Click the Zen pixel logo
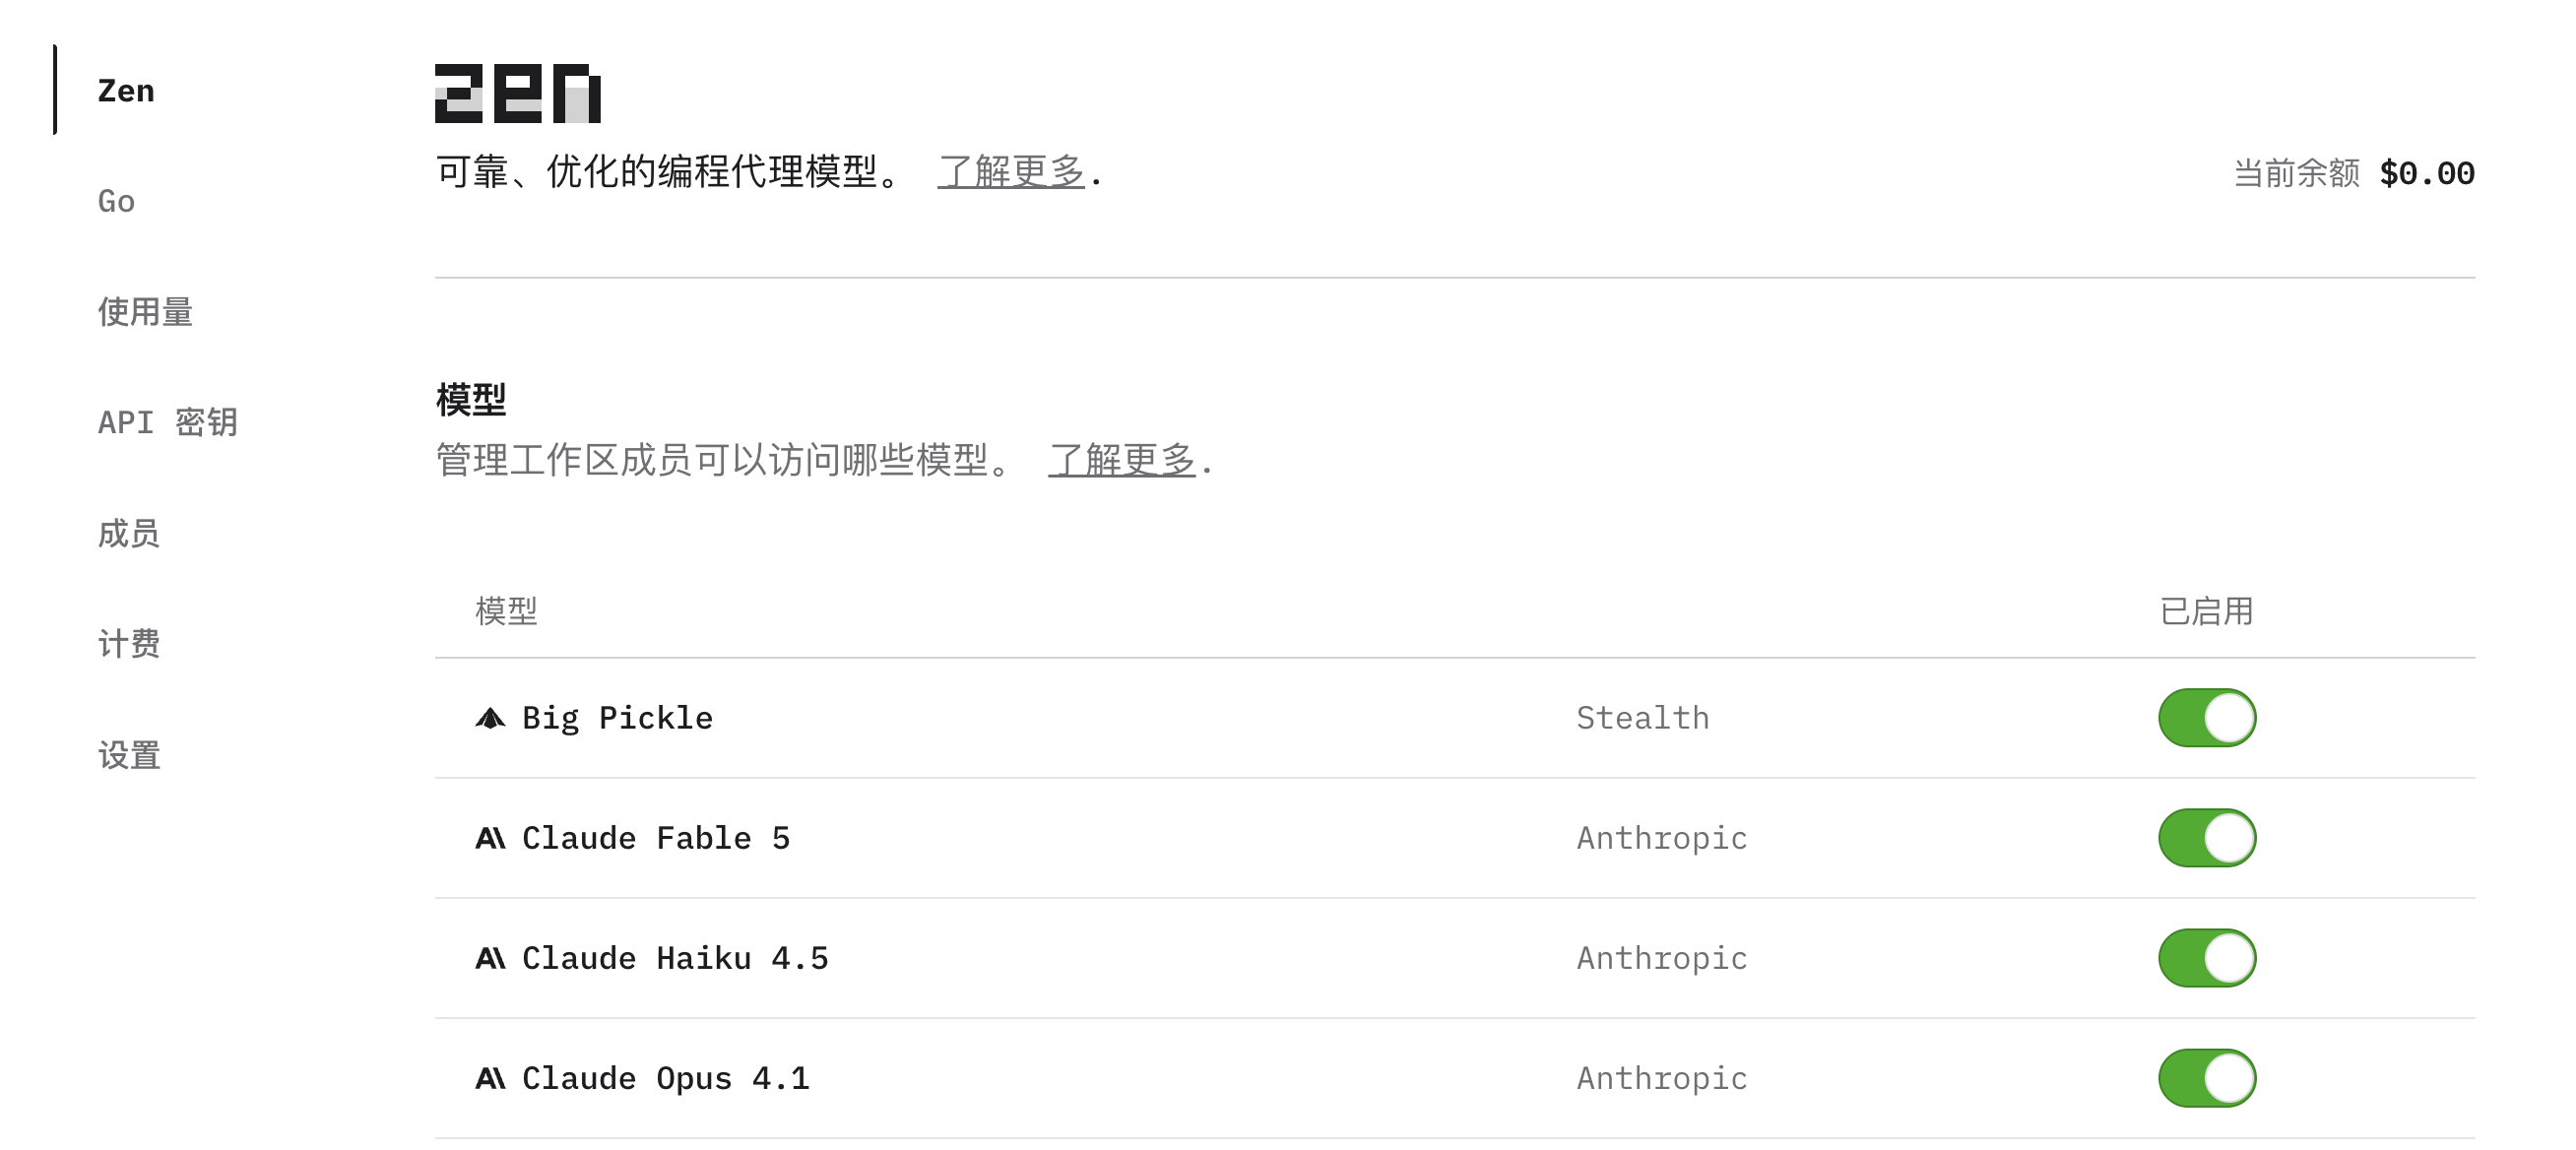The width and height of the screenshot is (2576, 1150). pyautogui.click(x=518, y=94)
